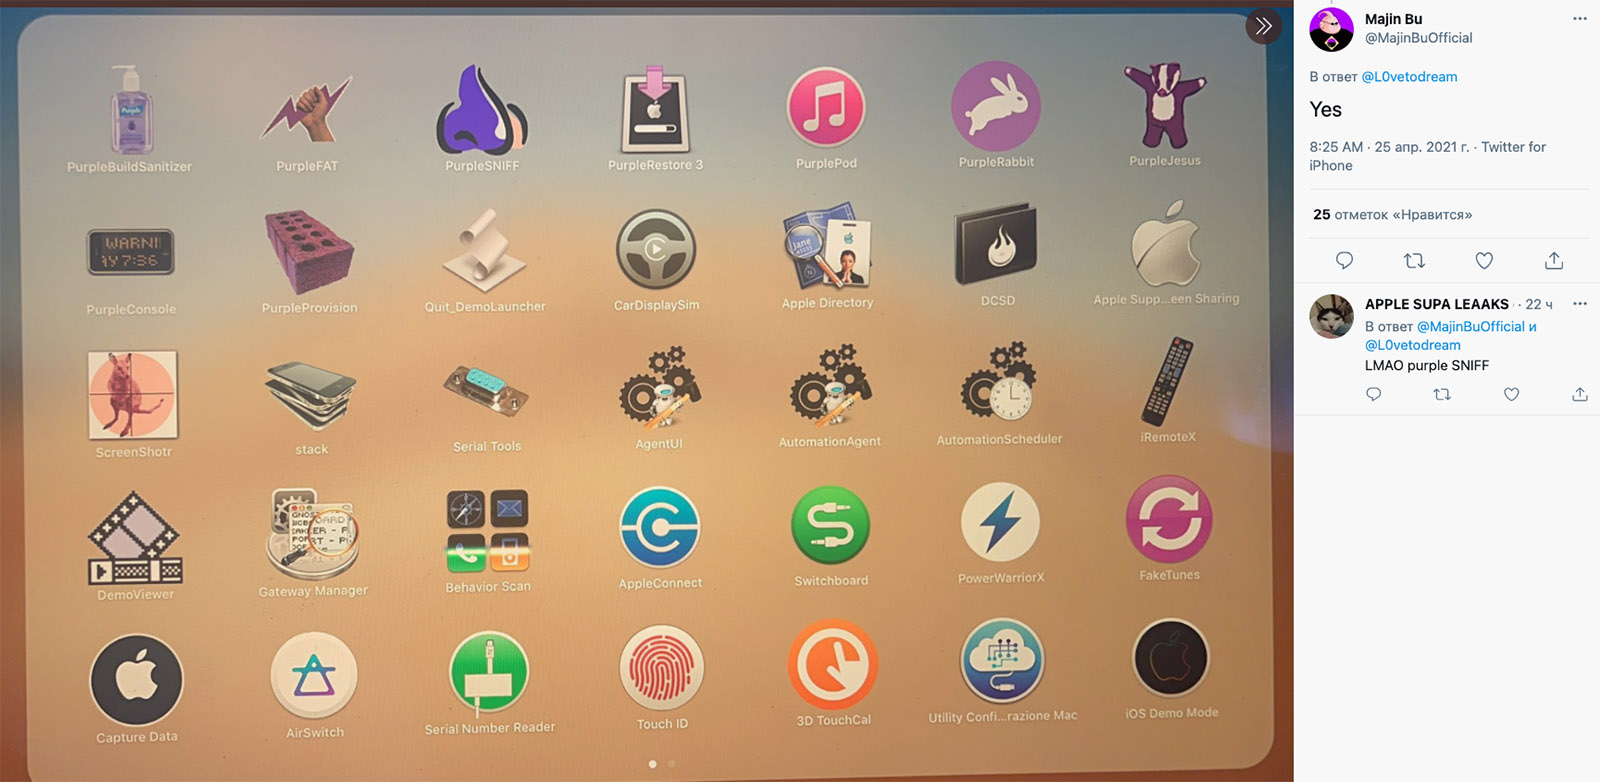1600x782 pixels.
Task: Launch PurpleRestore 3
Action: (x=655, y=110)
